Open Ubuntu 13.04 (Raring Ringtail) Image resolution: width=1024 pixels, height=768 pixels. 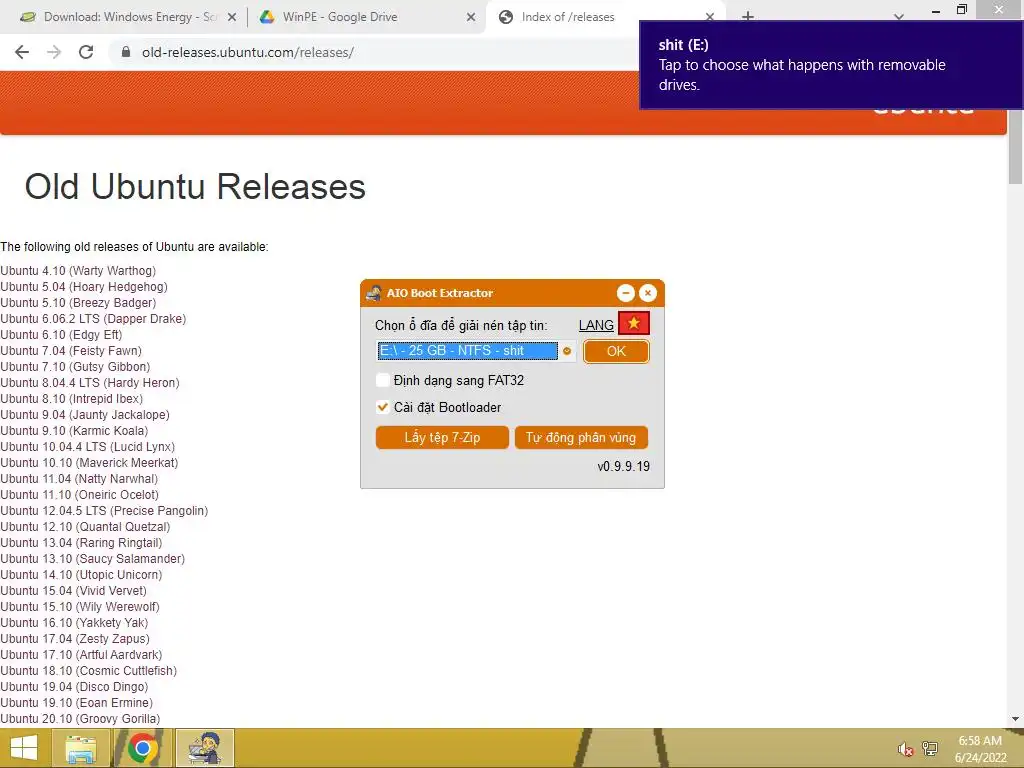click(81, 543)
